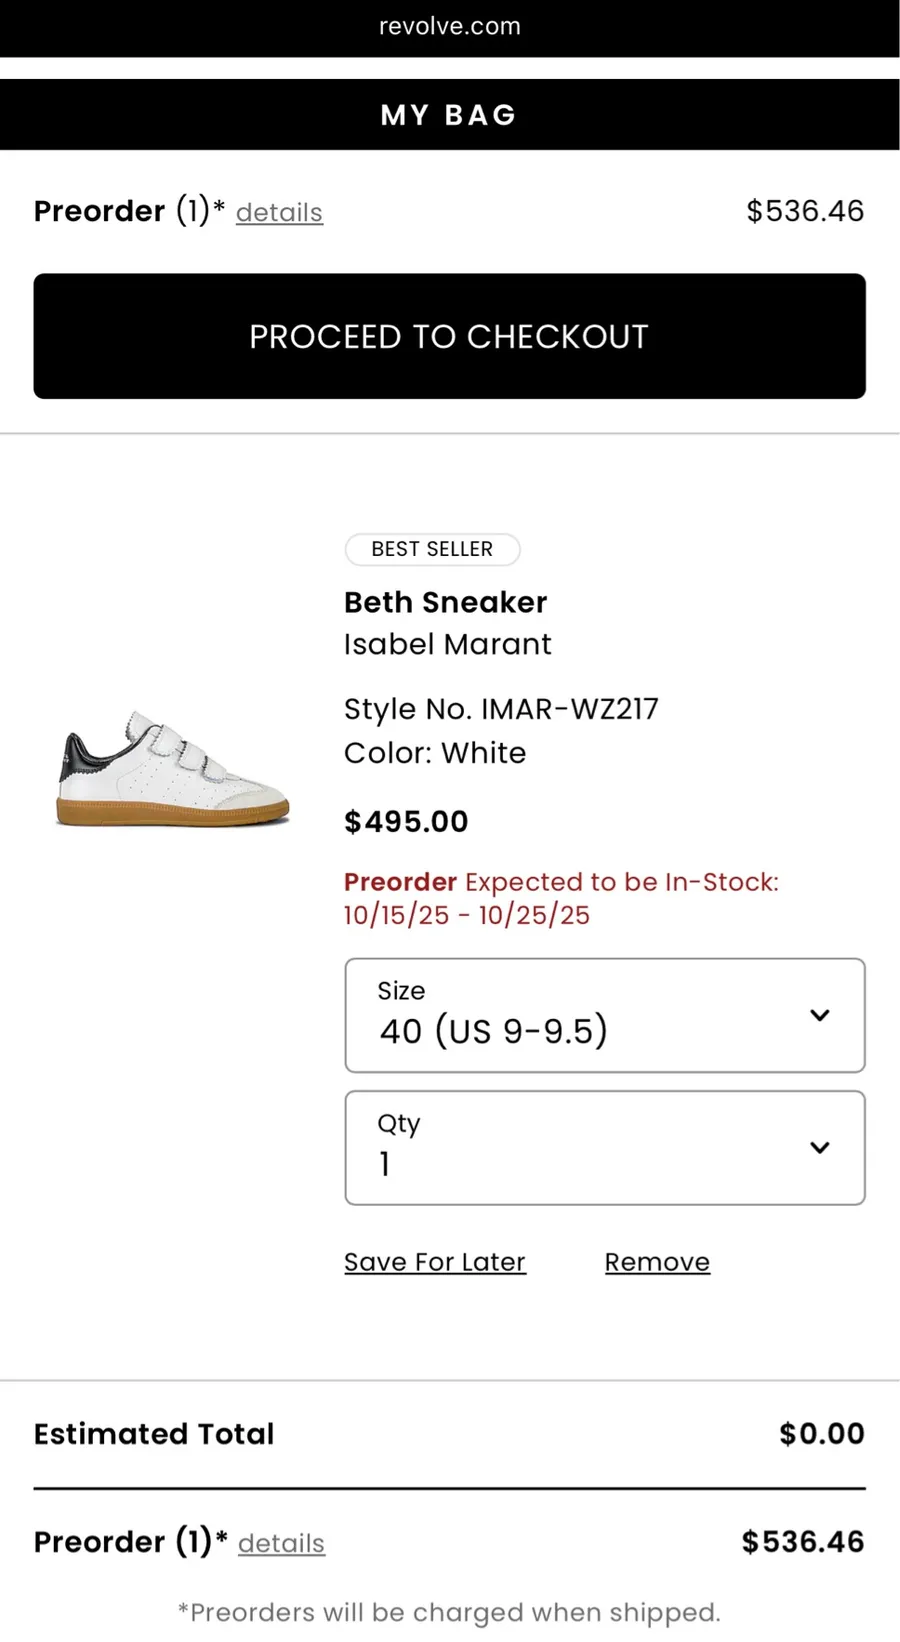Tap the Best Seller badge

(x=432, y=549)
